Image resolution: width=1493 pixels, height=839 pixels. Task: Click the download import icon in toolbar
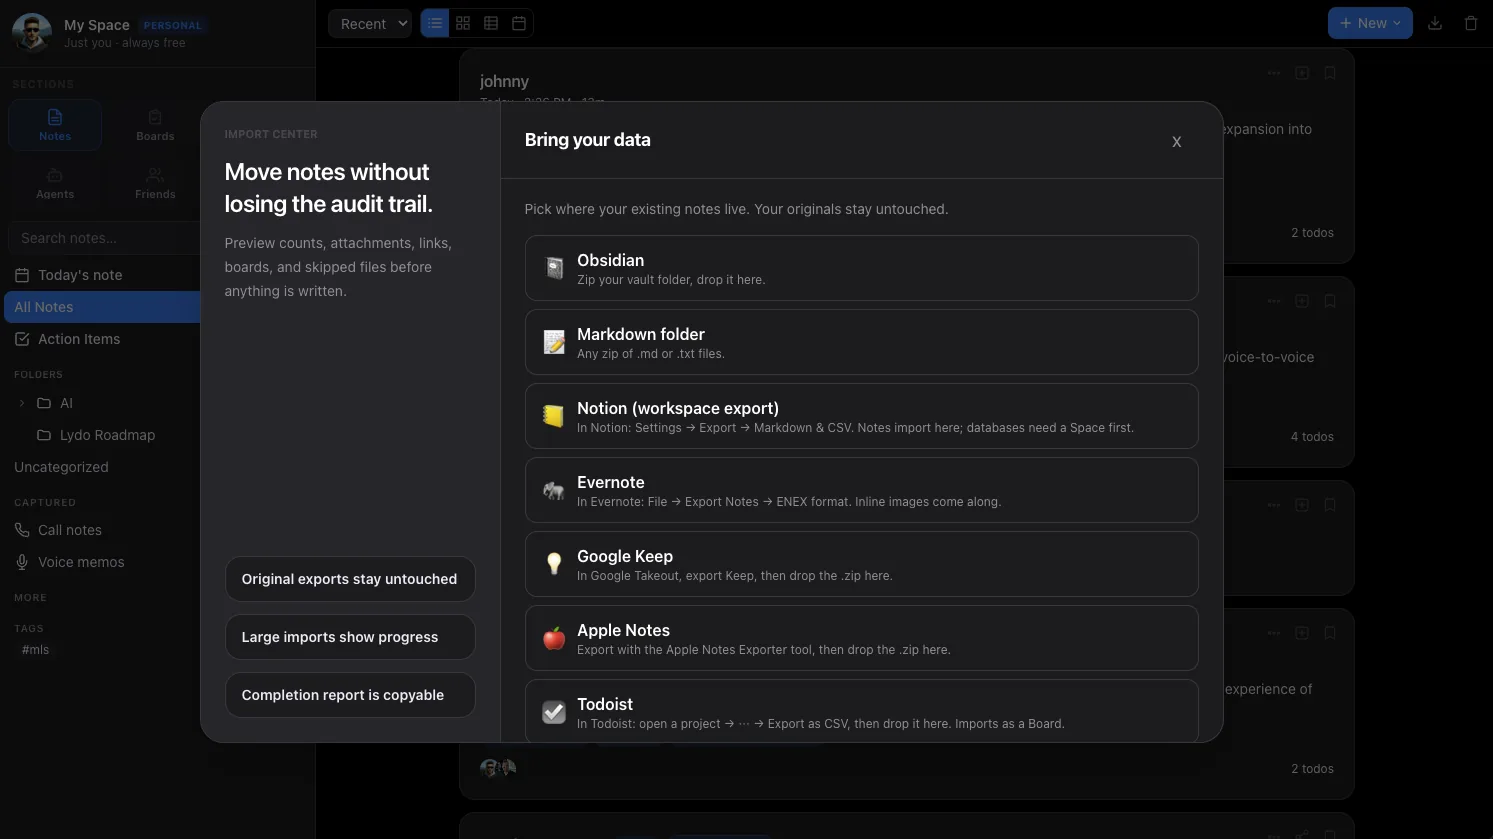point(1435,23)
